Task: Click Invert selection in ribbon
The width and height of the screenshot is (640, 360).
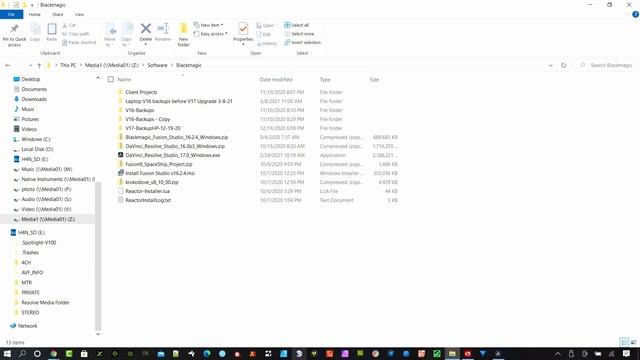Action: click(x=302, y=42)
